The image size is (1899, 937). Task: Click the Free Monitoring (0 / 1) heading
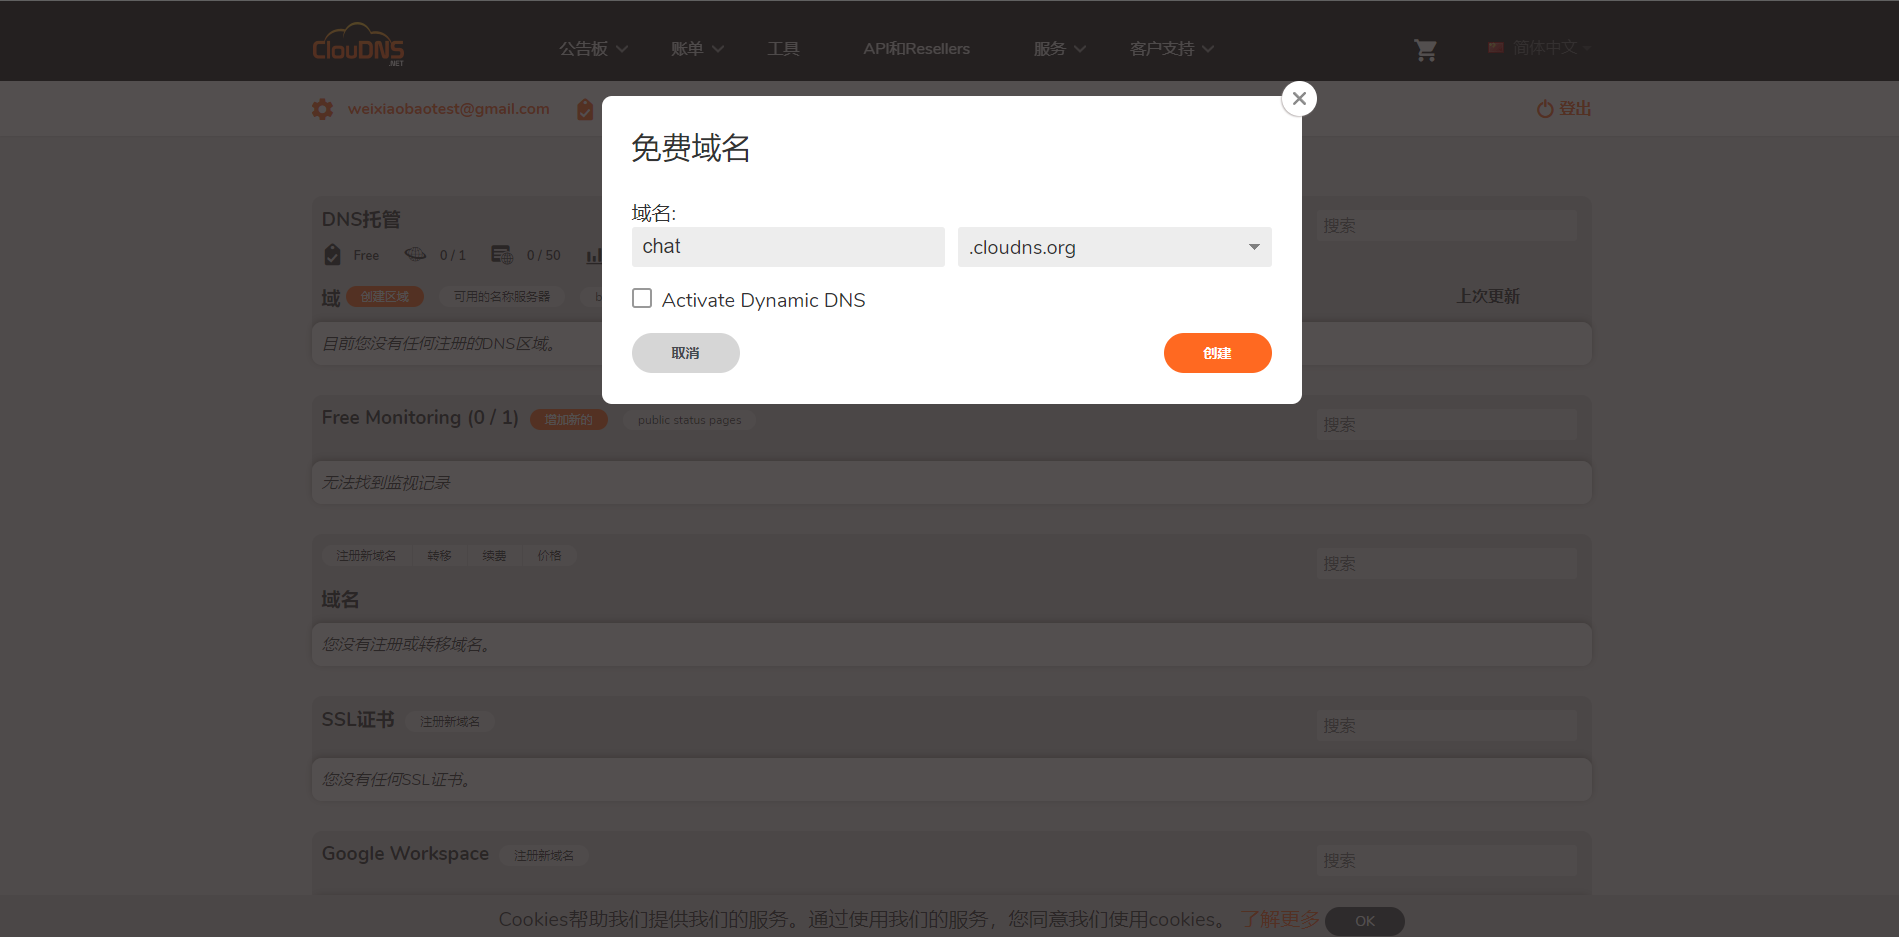click(420, 418)
